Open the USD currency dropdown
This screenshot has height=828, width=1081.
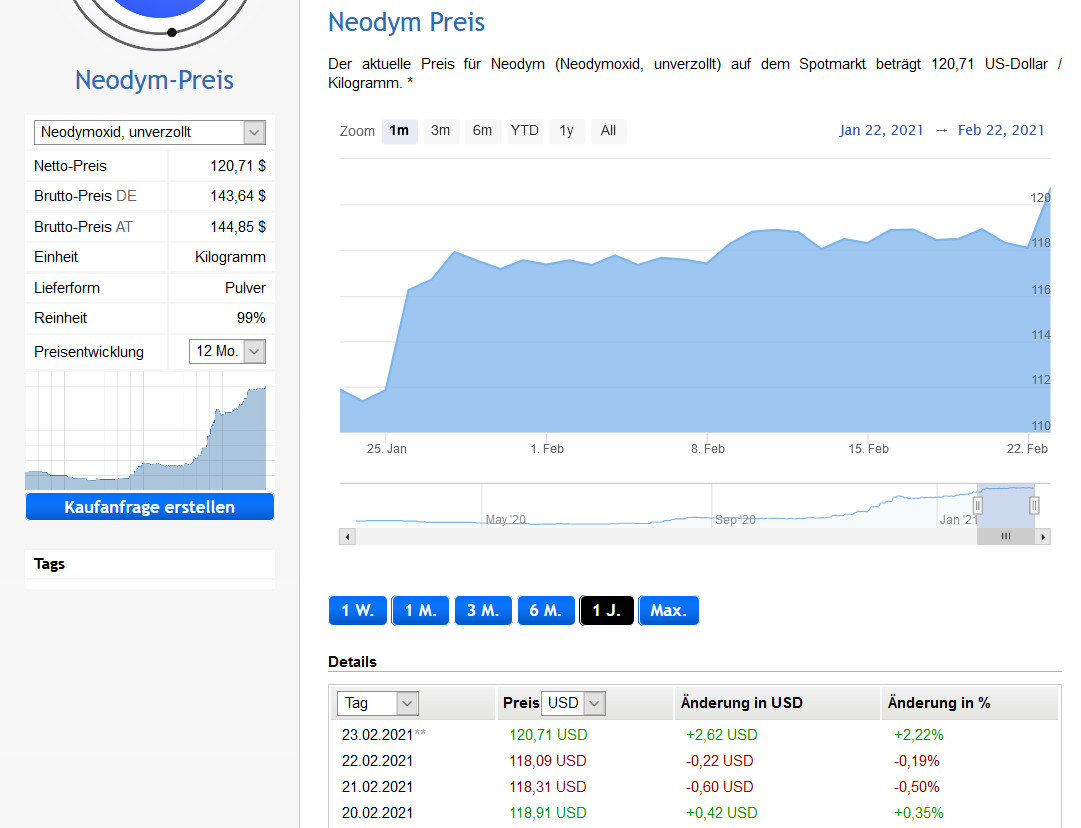pyautogui.click(x=574, y=703)
